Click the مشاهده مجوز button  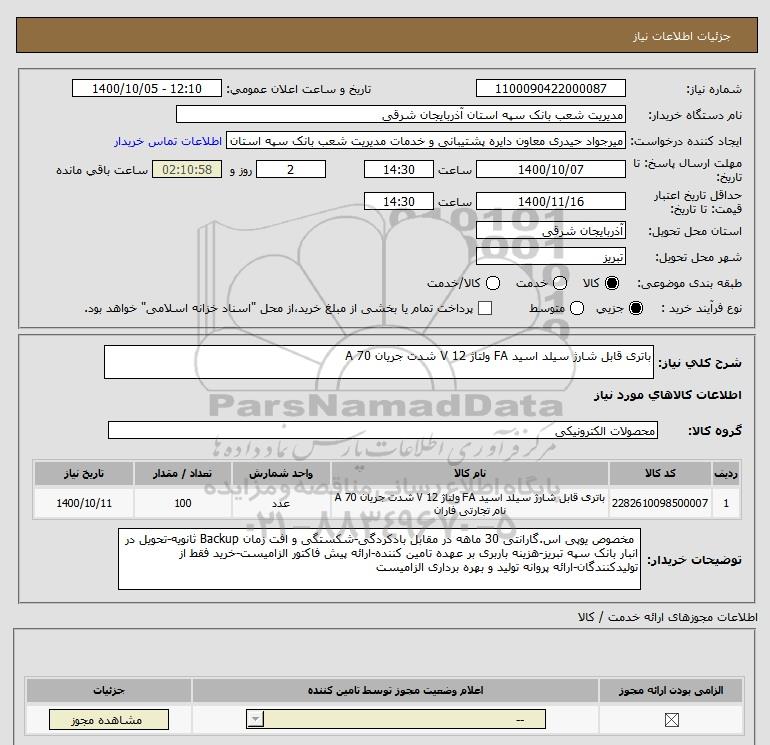(109, 720)
